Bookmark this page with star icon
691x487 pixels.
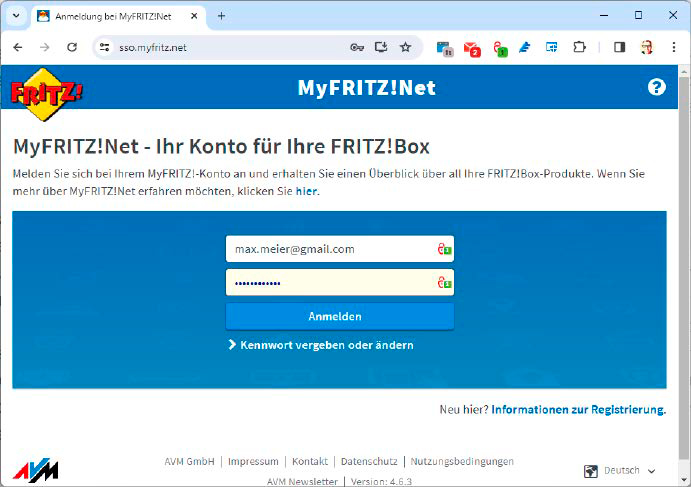click(x=405, y=47)
